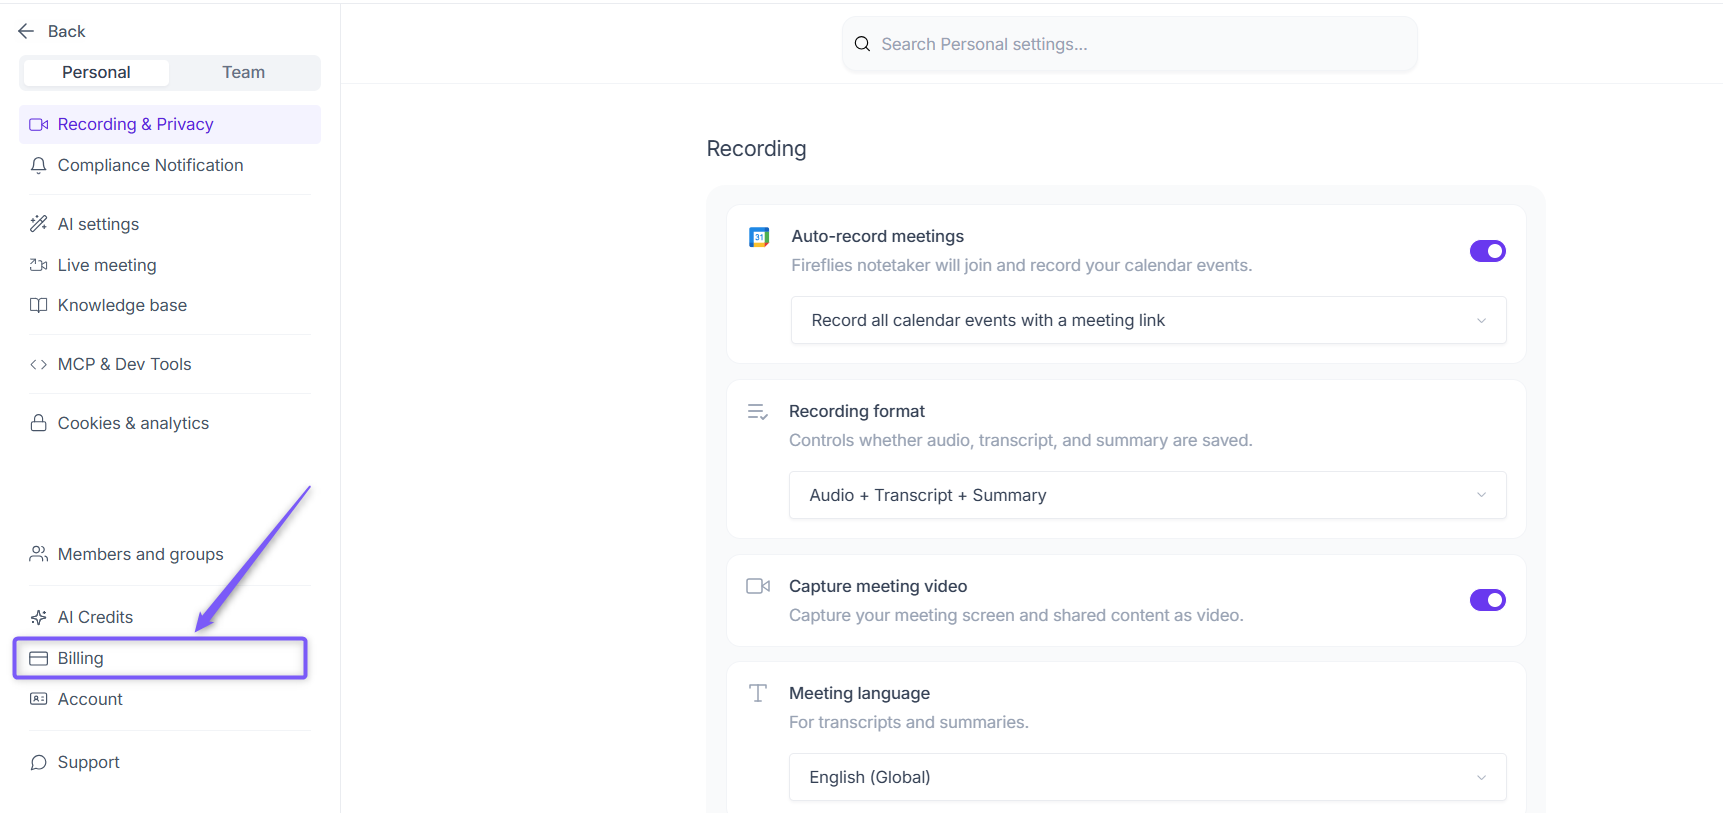The image size is (1723, 813).
Task: Click the search magnifier icon
Action: (862, 44)
